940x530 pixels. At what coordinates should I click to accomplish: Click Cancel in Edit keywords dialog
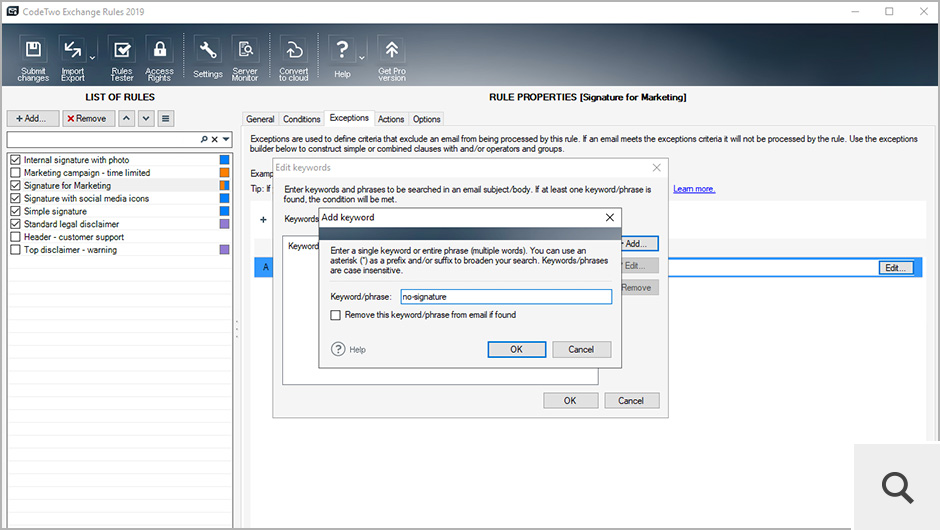pyautogui.click(x=631, y=400)
